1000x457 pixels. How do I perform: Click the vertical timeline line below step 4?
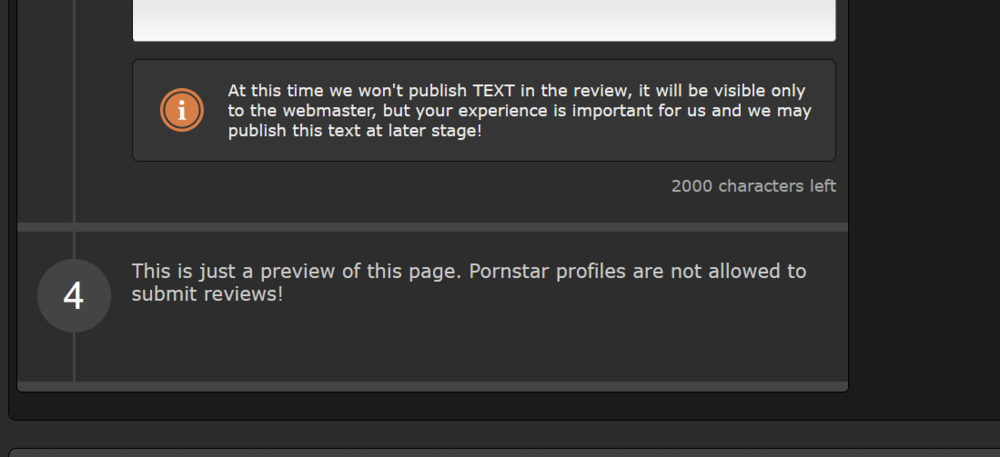(x=74, y=355)
